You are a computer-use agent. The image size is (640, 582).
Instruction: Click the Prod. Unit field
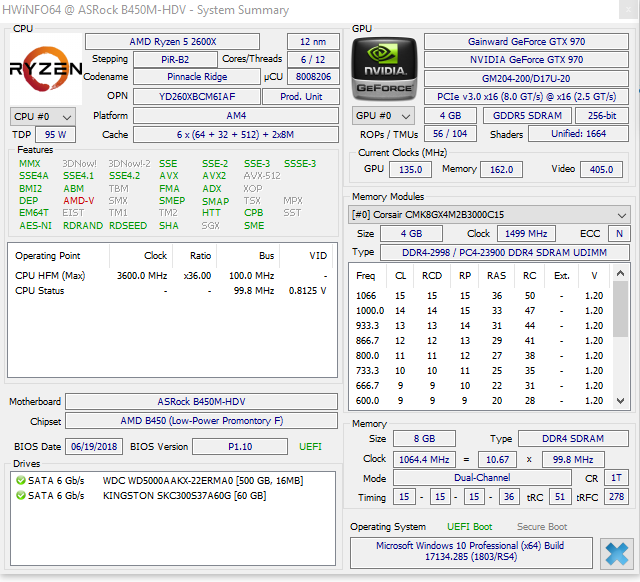[x=301, y=97]
